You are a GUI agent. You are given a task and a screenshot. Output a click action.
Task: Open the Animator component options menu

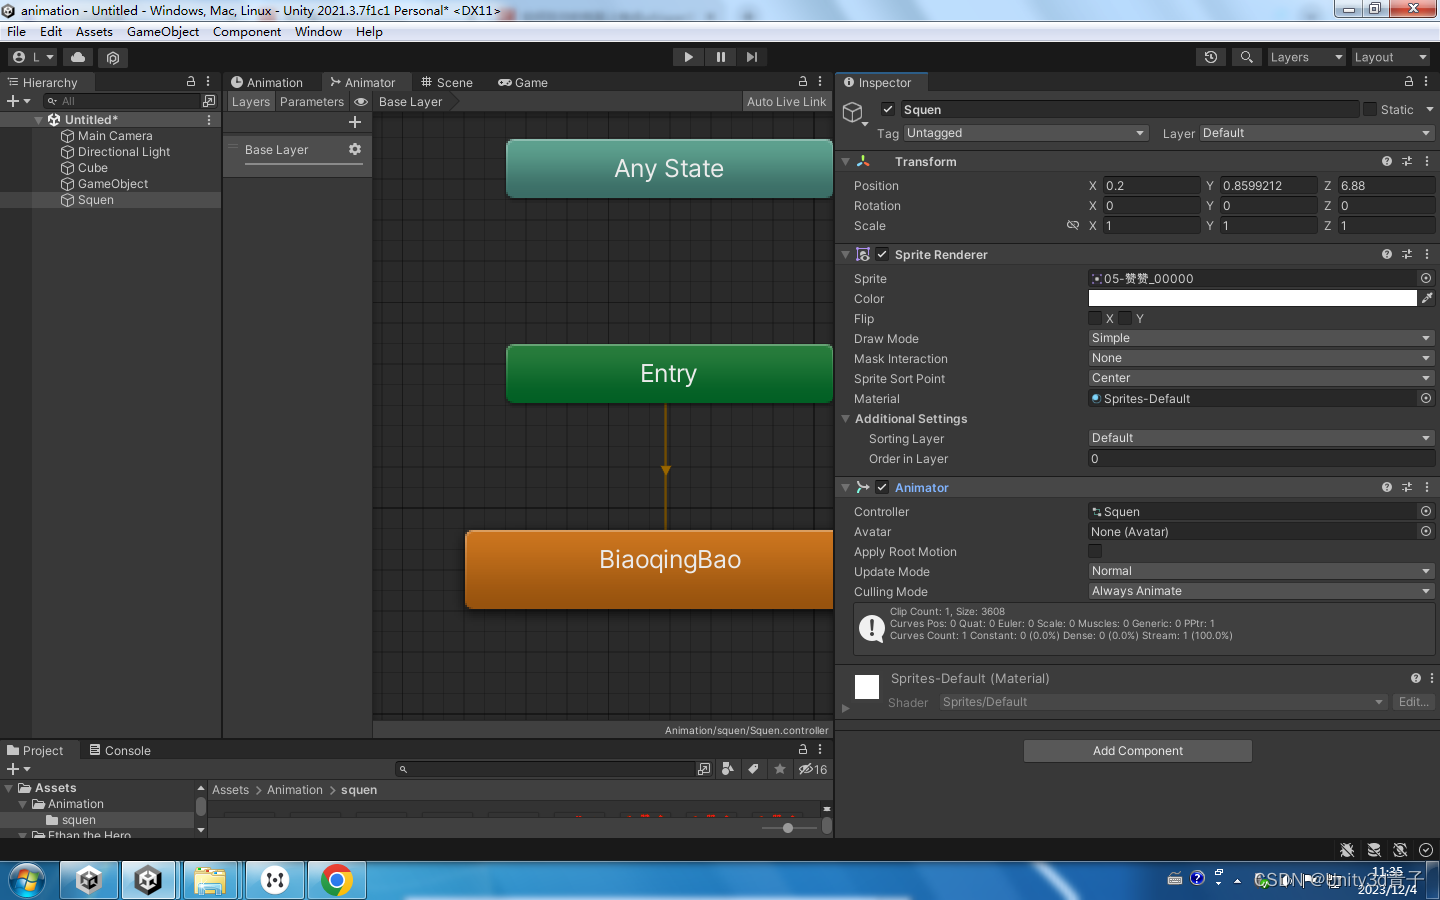pos(1427,487)
